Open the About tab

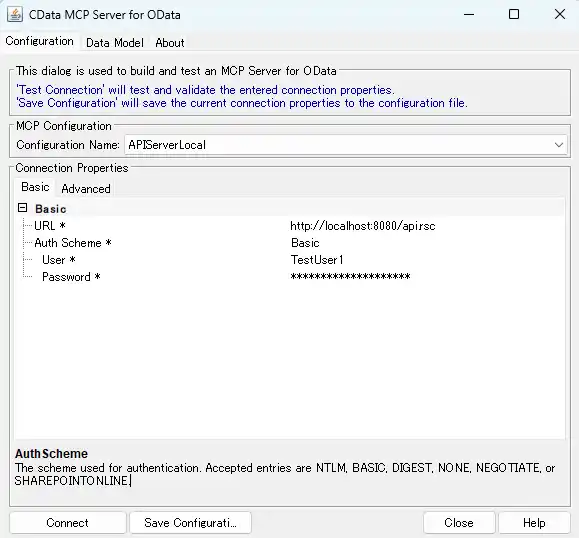point(169,43)
